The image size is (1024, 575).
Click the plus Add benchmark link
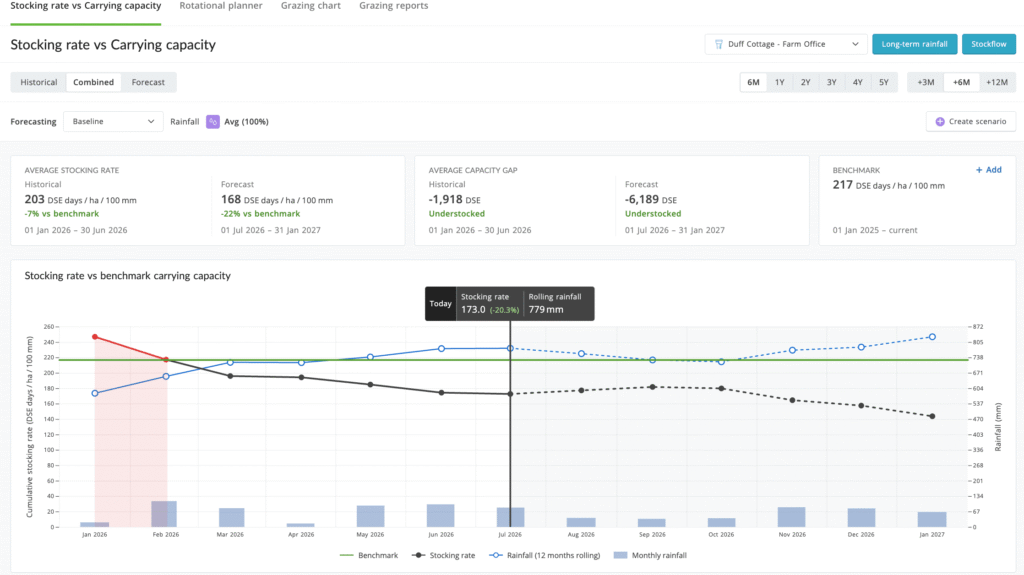988,170
